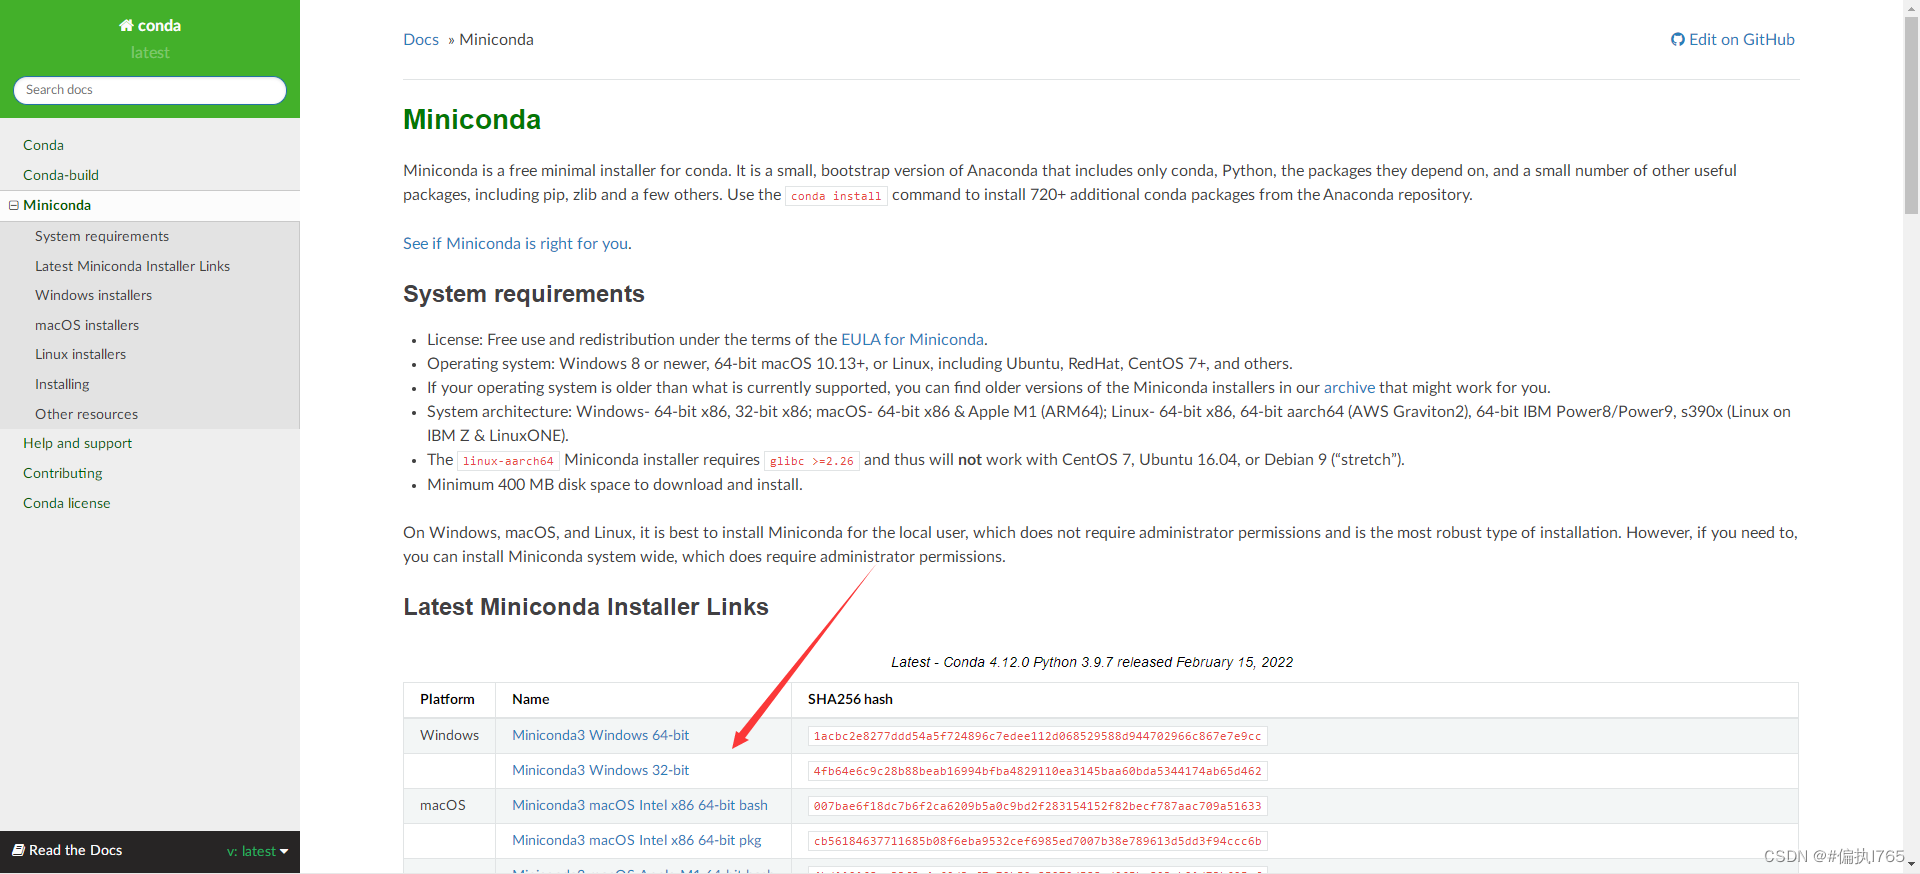Click the System requirements heading
This screenshot has width=1920, height=874.
point(524,294)
